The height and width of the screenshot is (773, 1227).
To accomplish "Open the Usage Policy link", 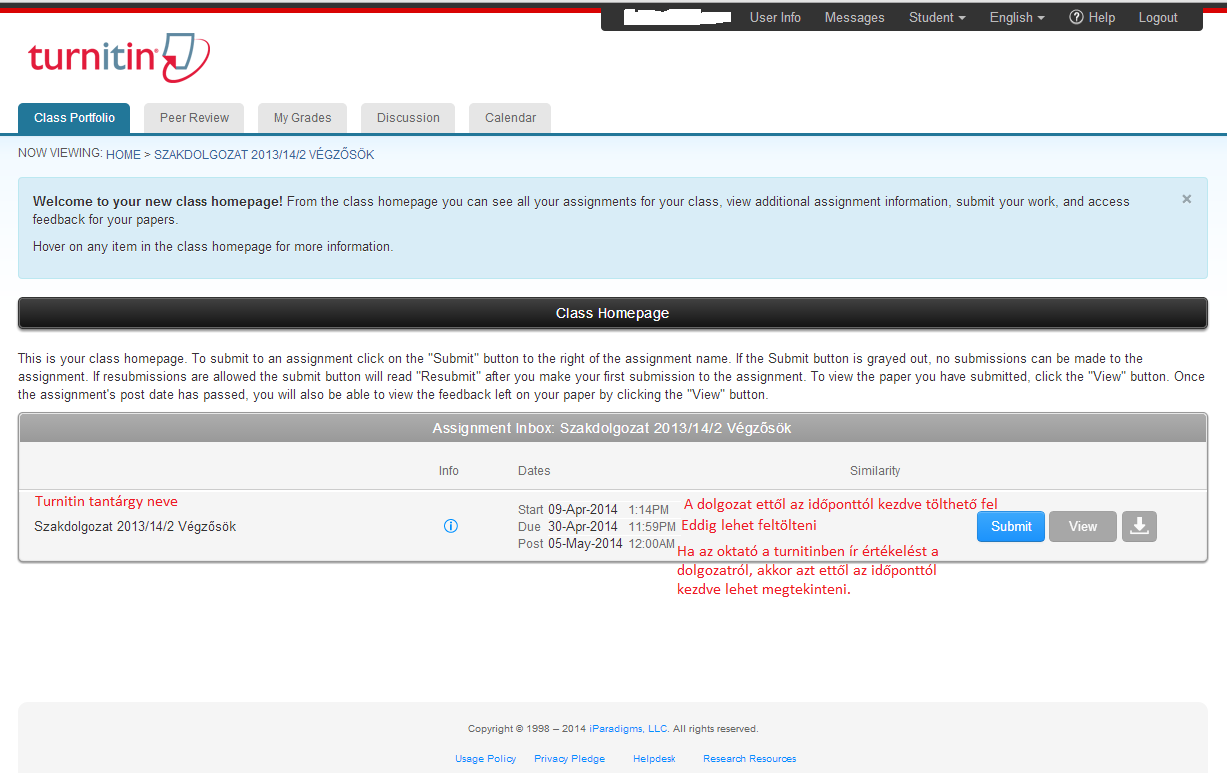I will pyautogui.click(x=486, y=759).
